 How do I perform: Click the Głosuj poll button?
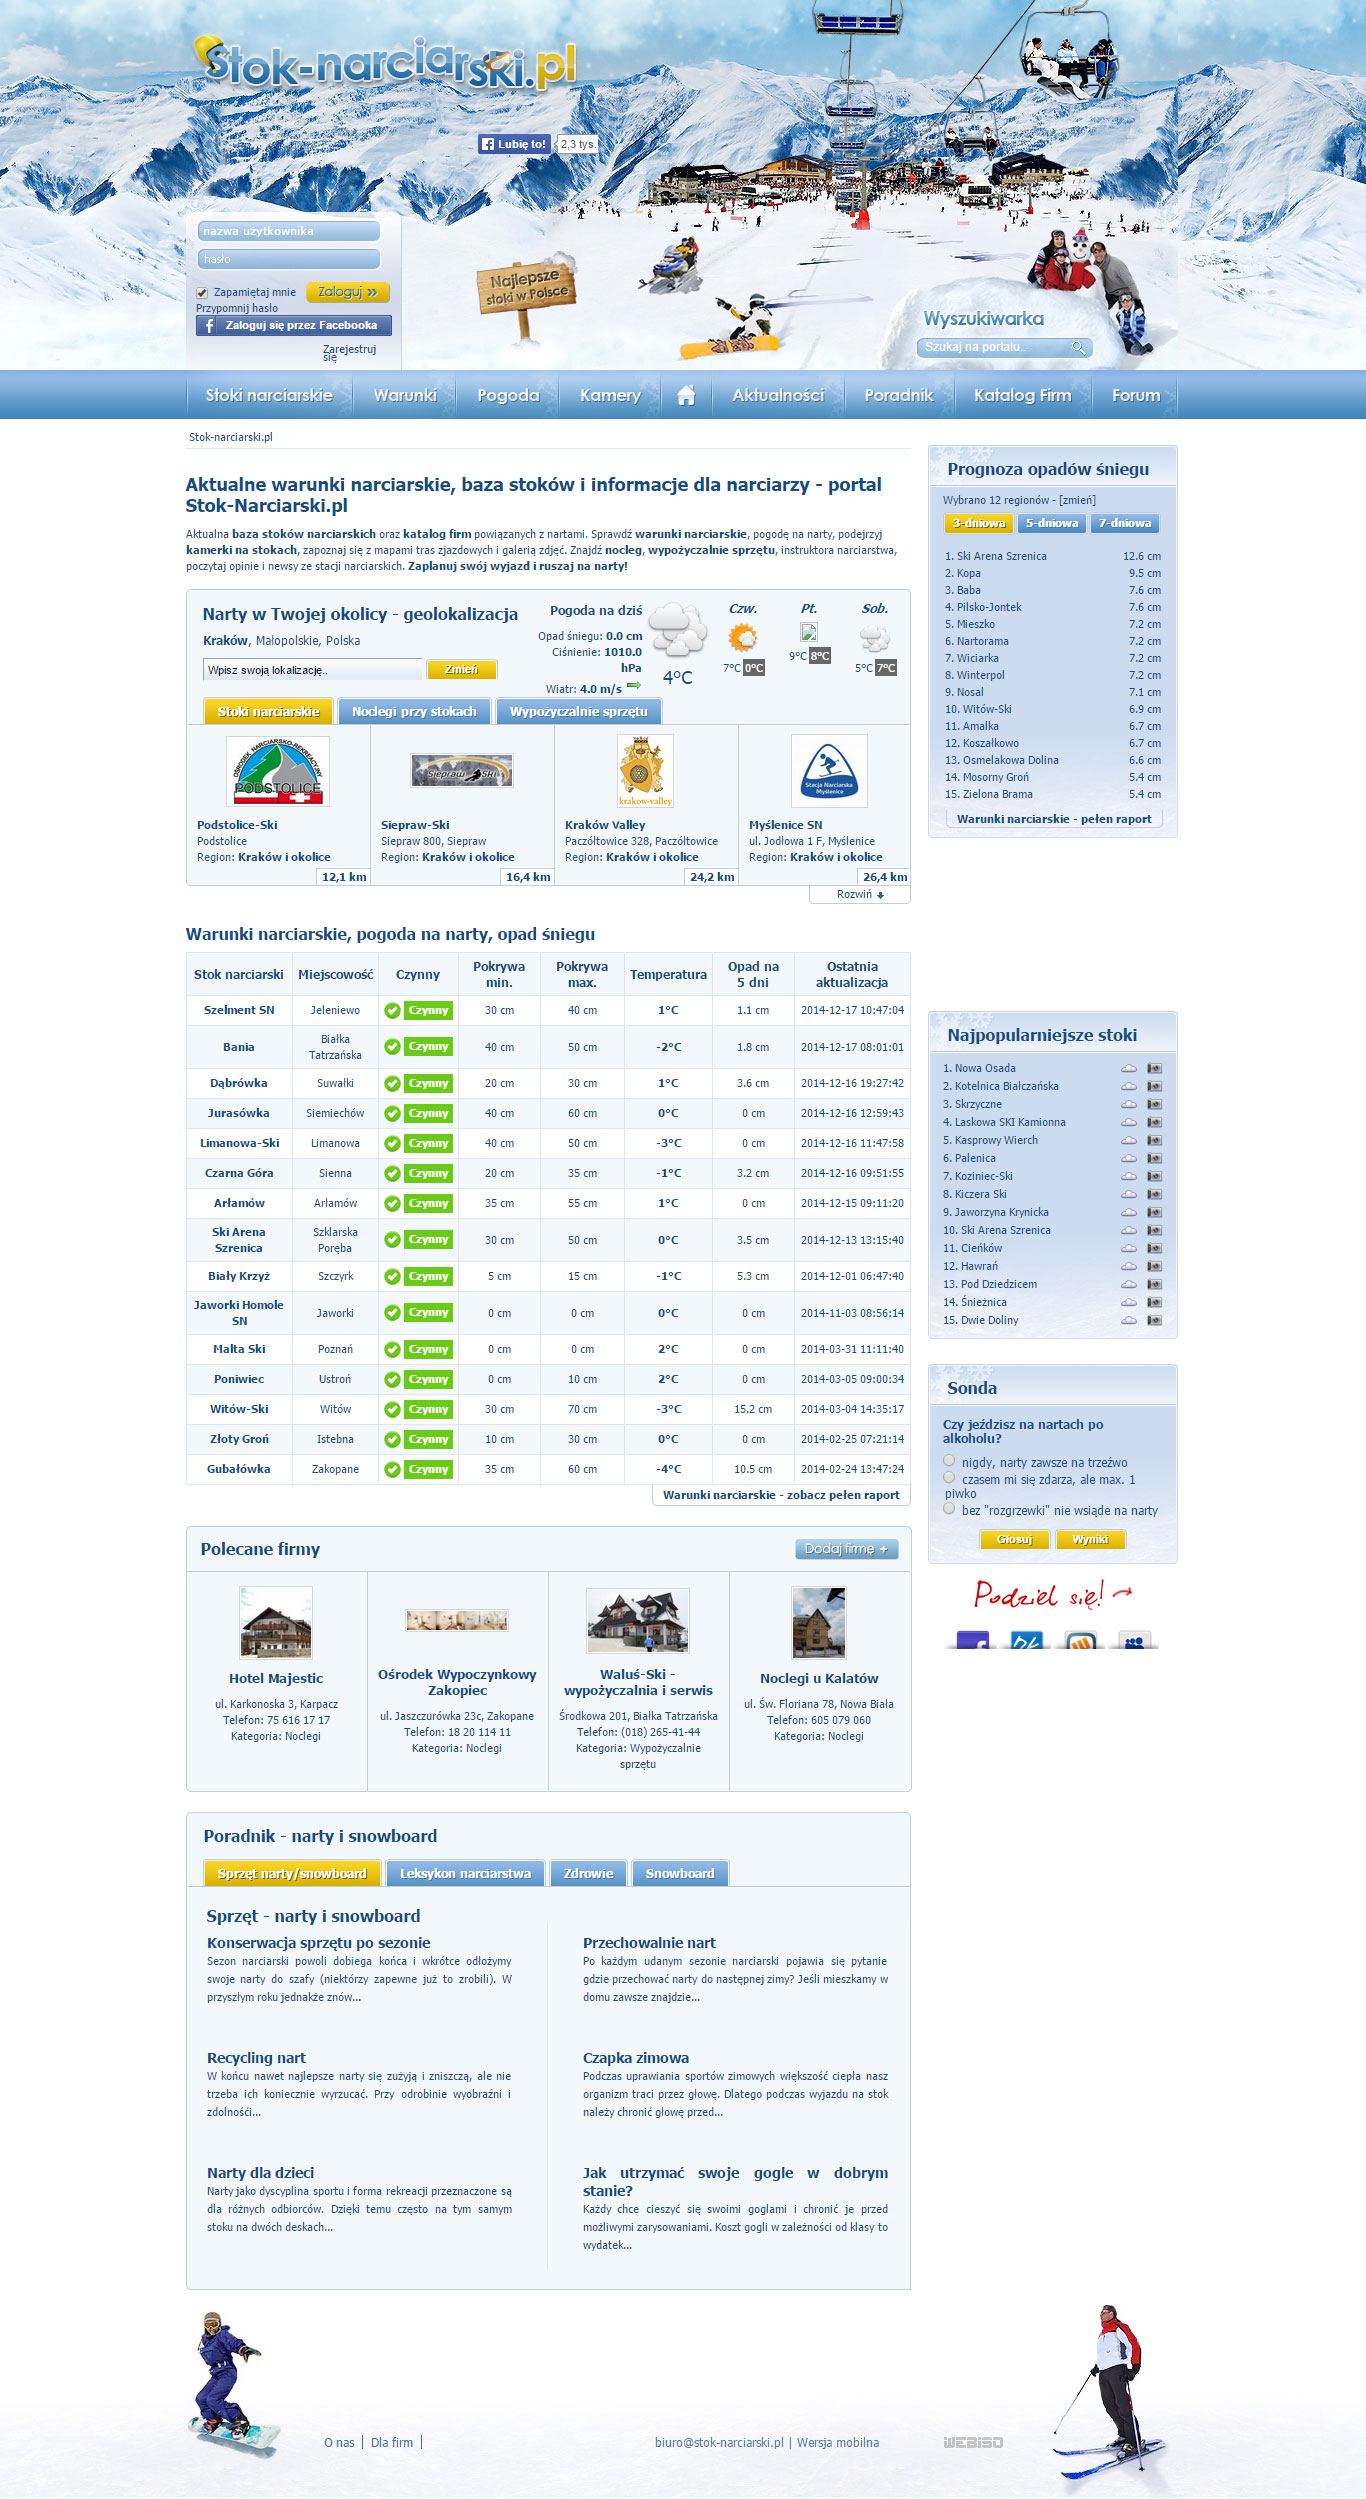click(x=1014, y=1540)
